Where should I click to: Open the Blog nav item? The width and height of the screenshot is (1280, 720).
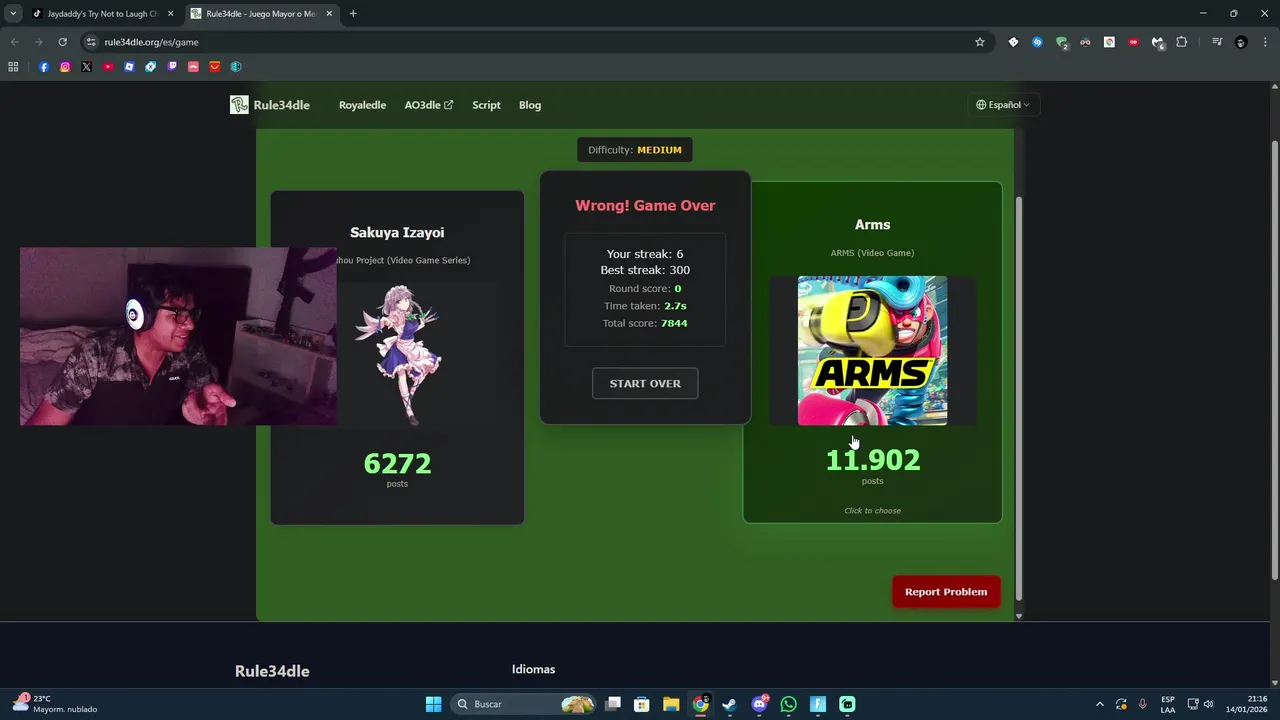530,105
